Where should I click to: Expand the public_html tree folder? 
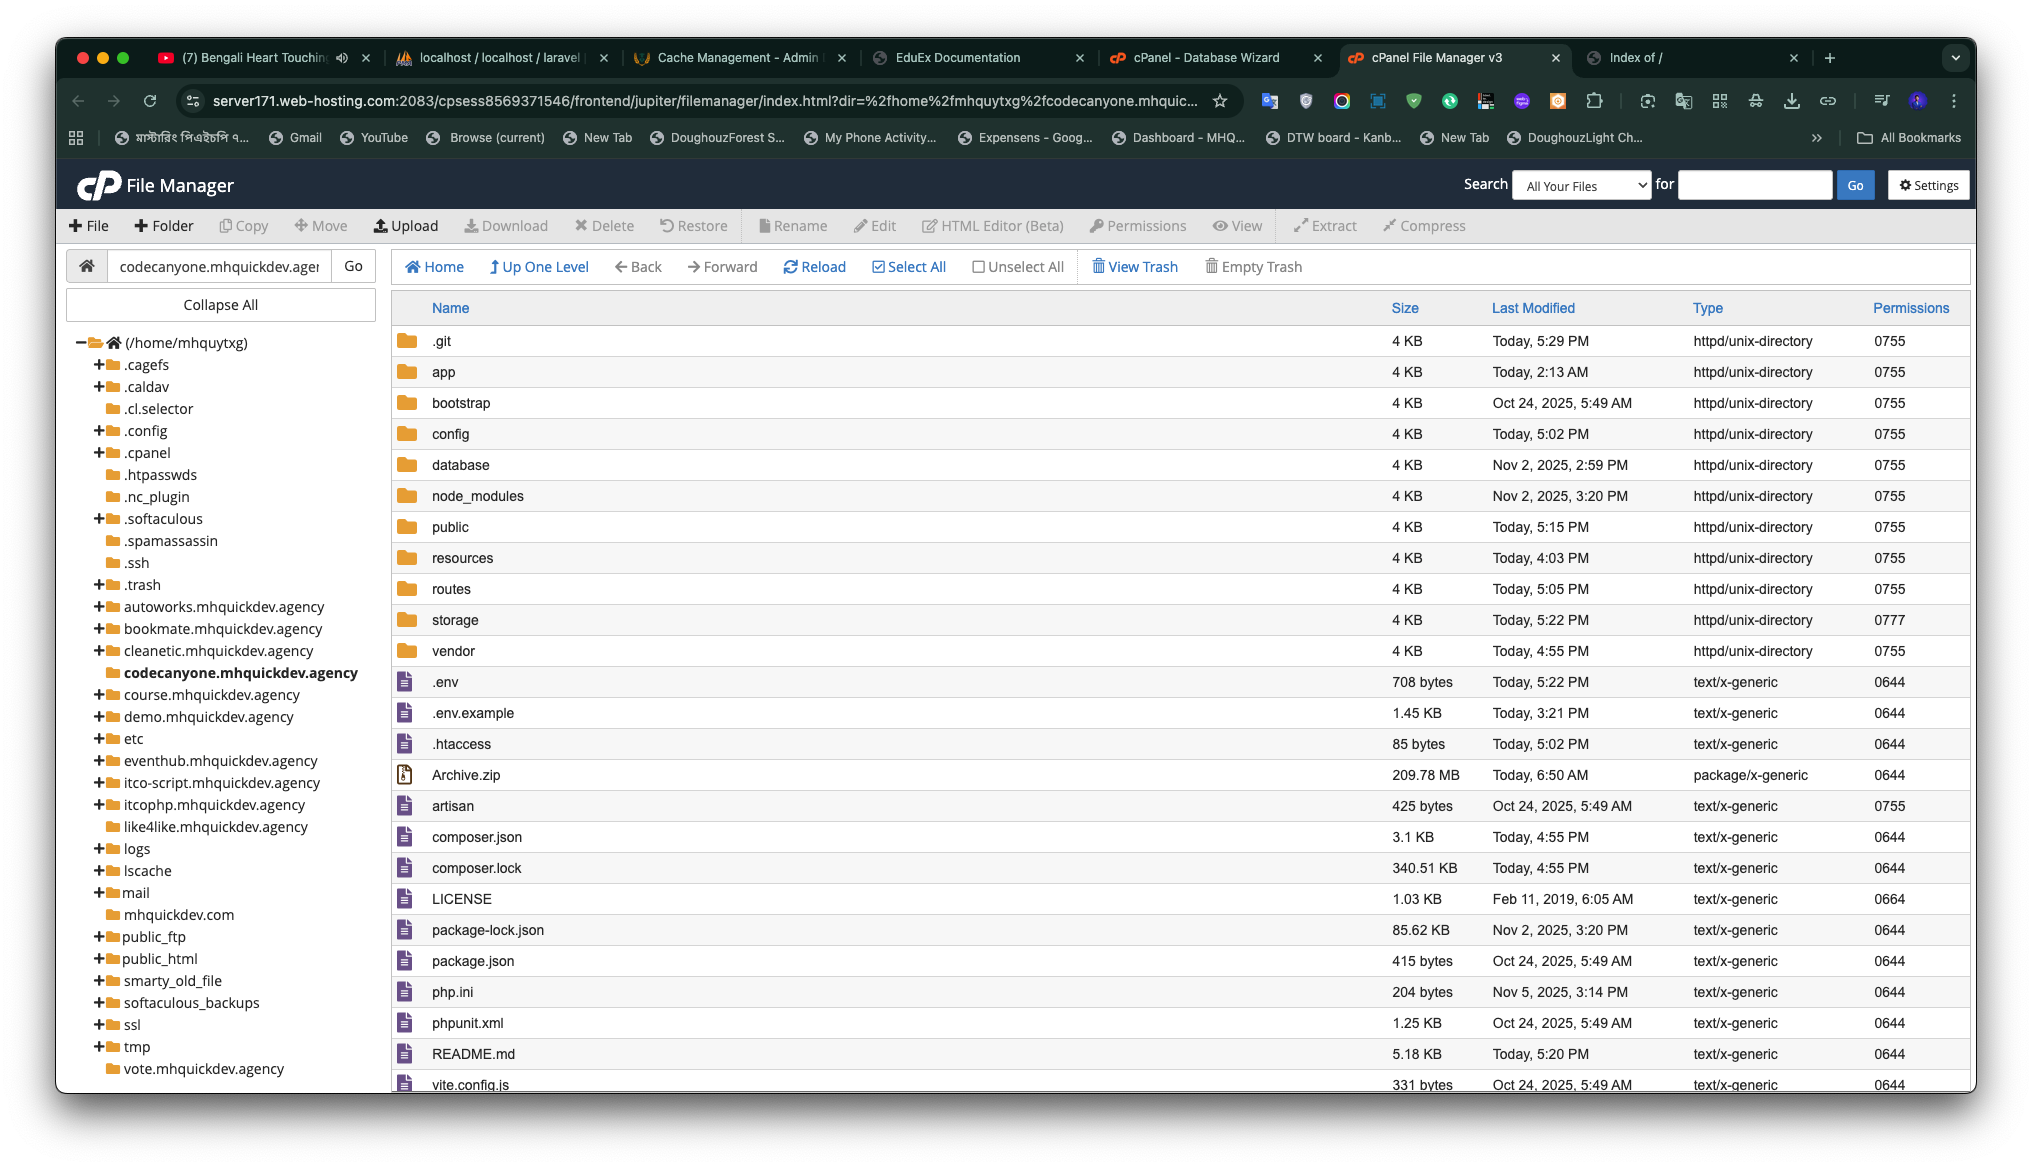tap(99, 959)
